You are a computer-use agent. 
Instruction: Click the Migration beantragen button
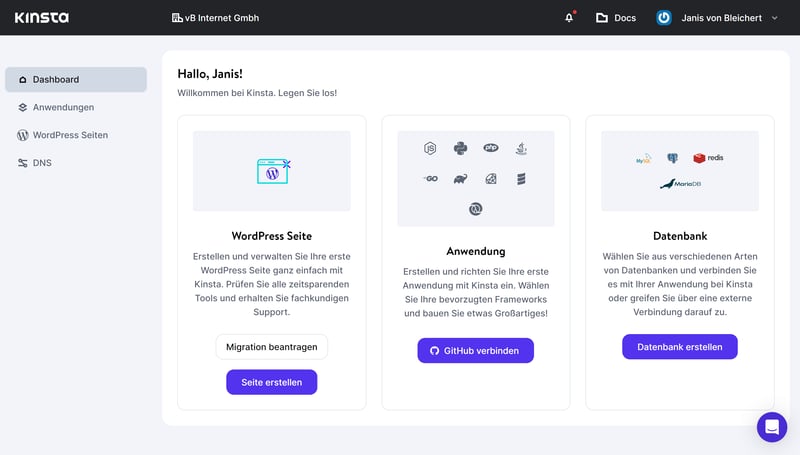(272, 347)
